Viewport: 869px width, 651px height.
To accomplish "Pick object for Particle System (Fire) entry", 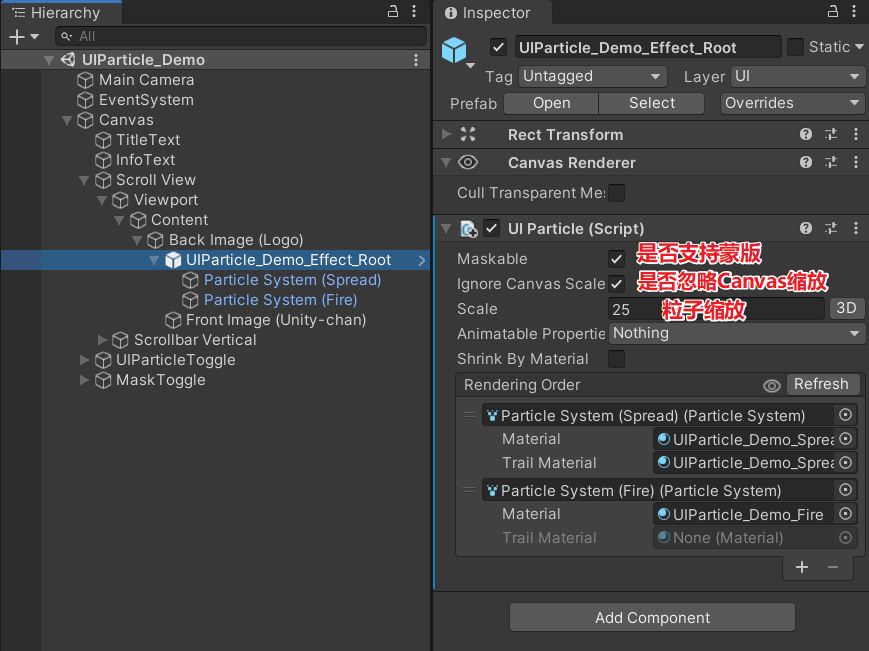I will pyautogui.click(x=845, y=490).
